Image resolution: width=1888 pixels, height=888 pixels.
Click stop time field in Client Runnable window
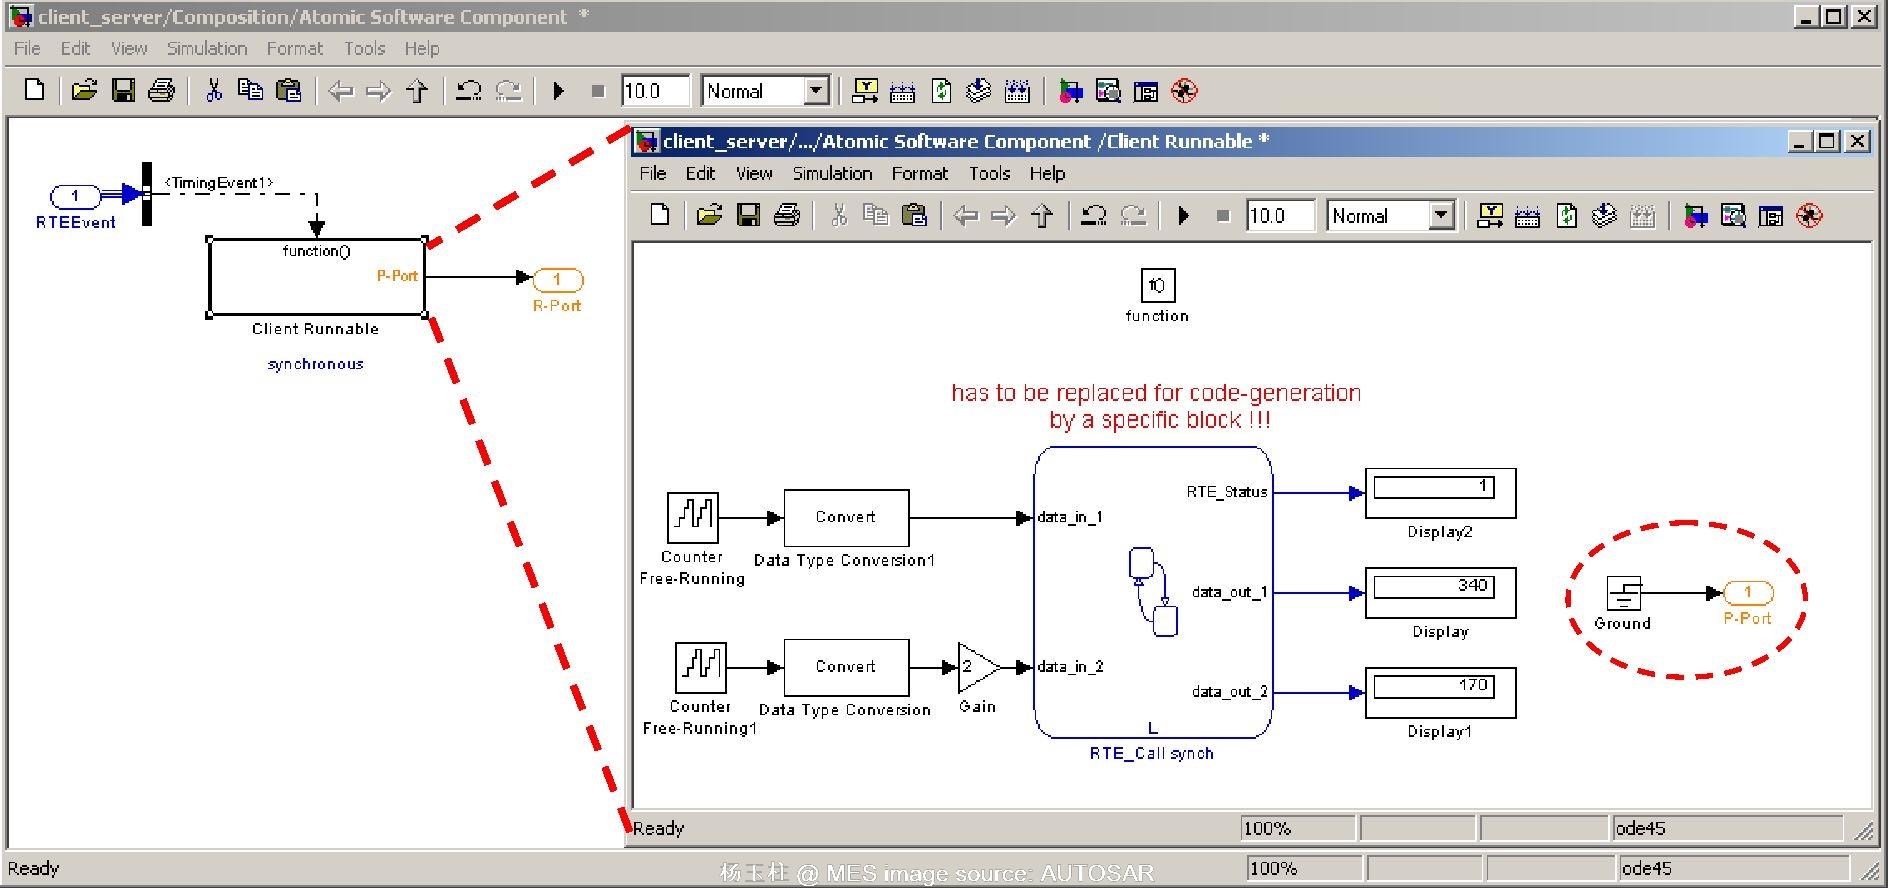(1280, 216)
